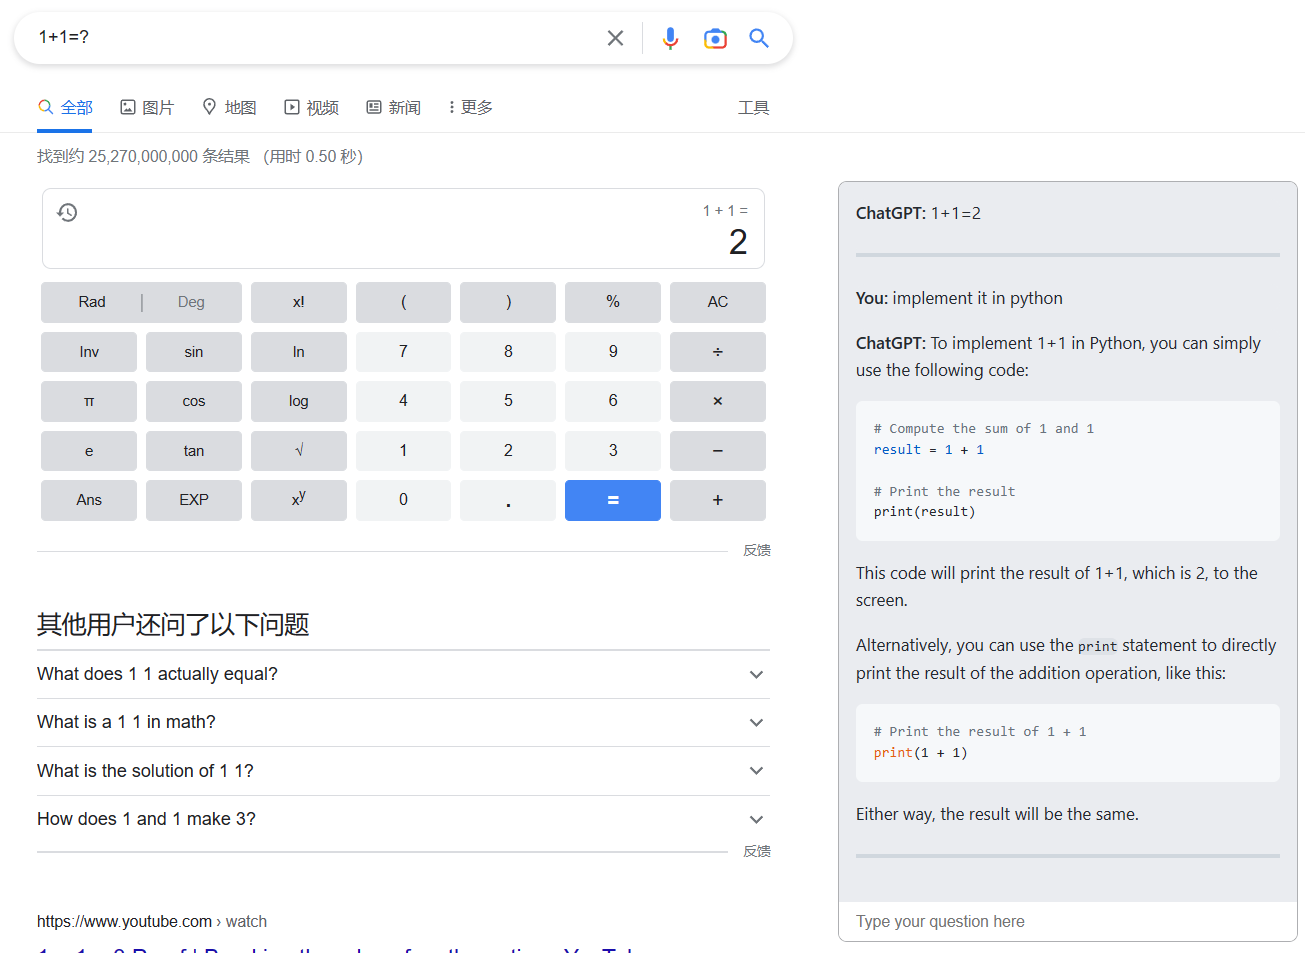Click calculator digit 9

613,352
